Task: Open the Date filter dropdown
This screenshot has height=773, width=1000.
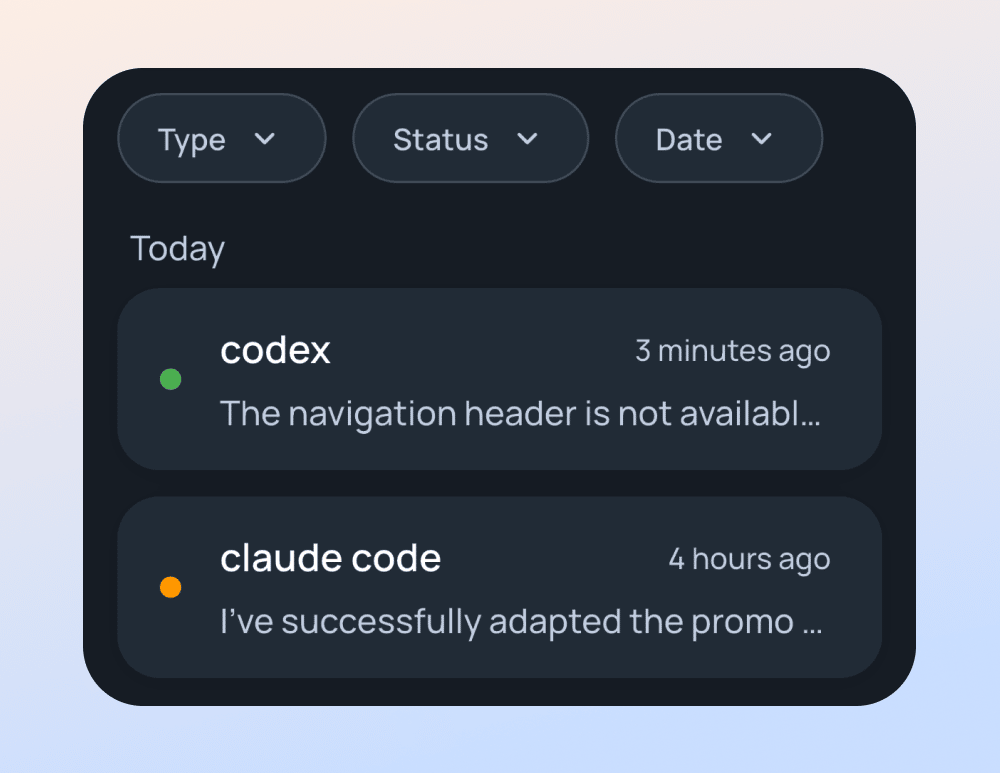Action: pyautogui.click(x=718, y=138)
